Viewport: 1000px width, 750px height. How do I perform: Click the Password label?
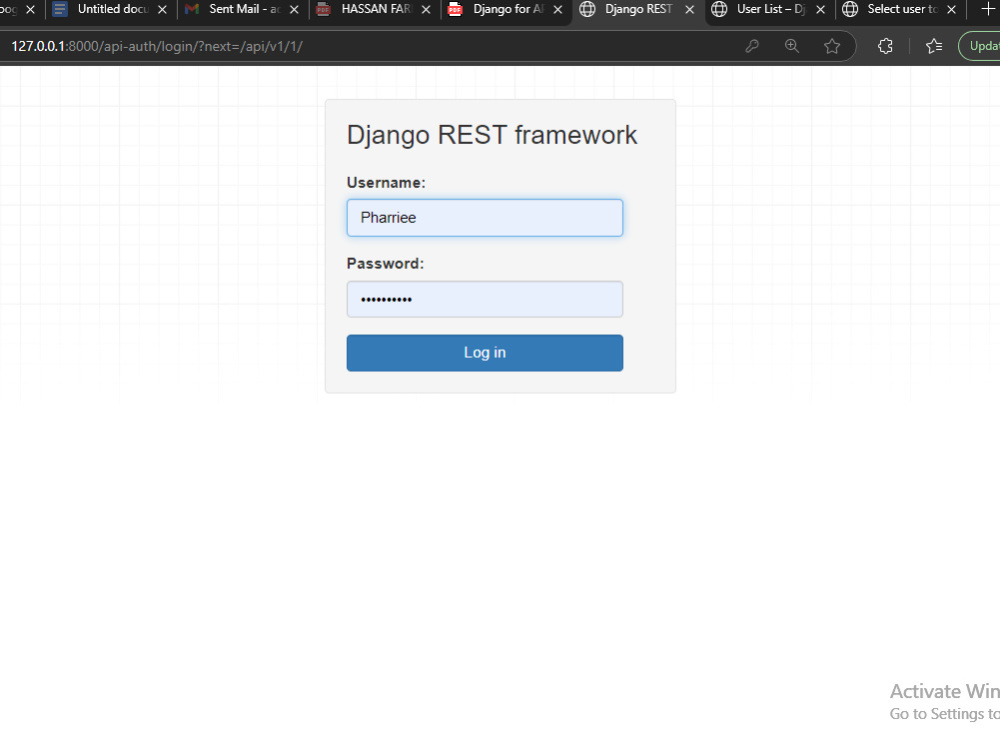(385, 263)
